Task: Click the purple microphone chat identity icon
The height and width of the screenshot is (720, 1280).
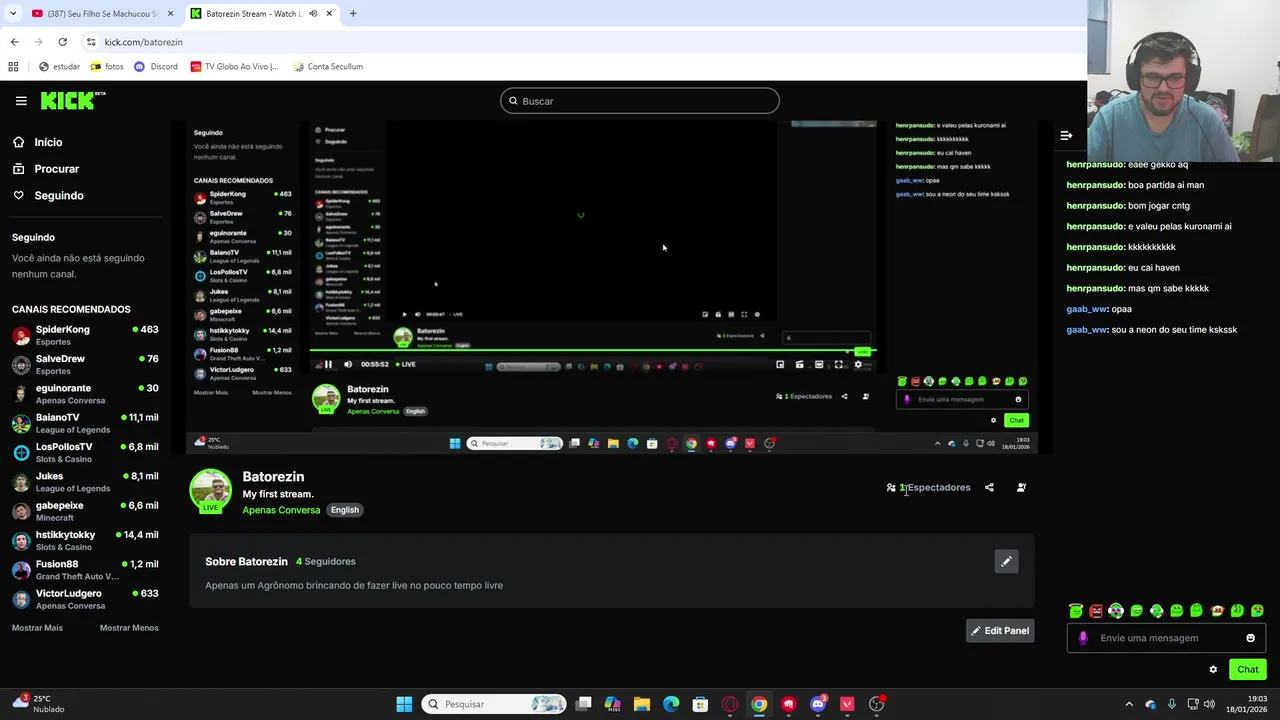Action: tap(1083, 638)
